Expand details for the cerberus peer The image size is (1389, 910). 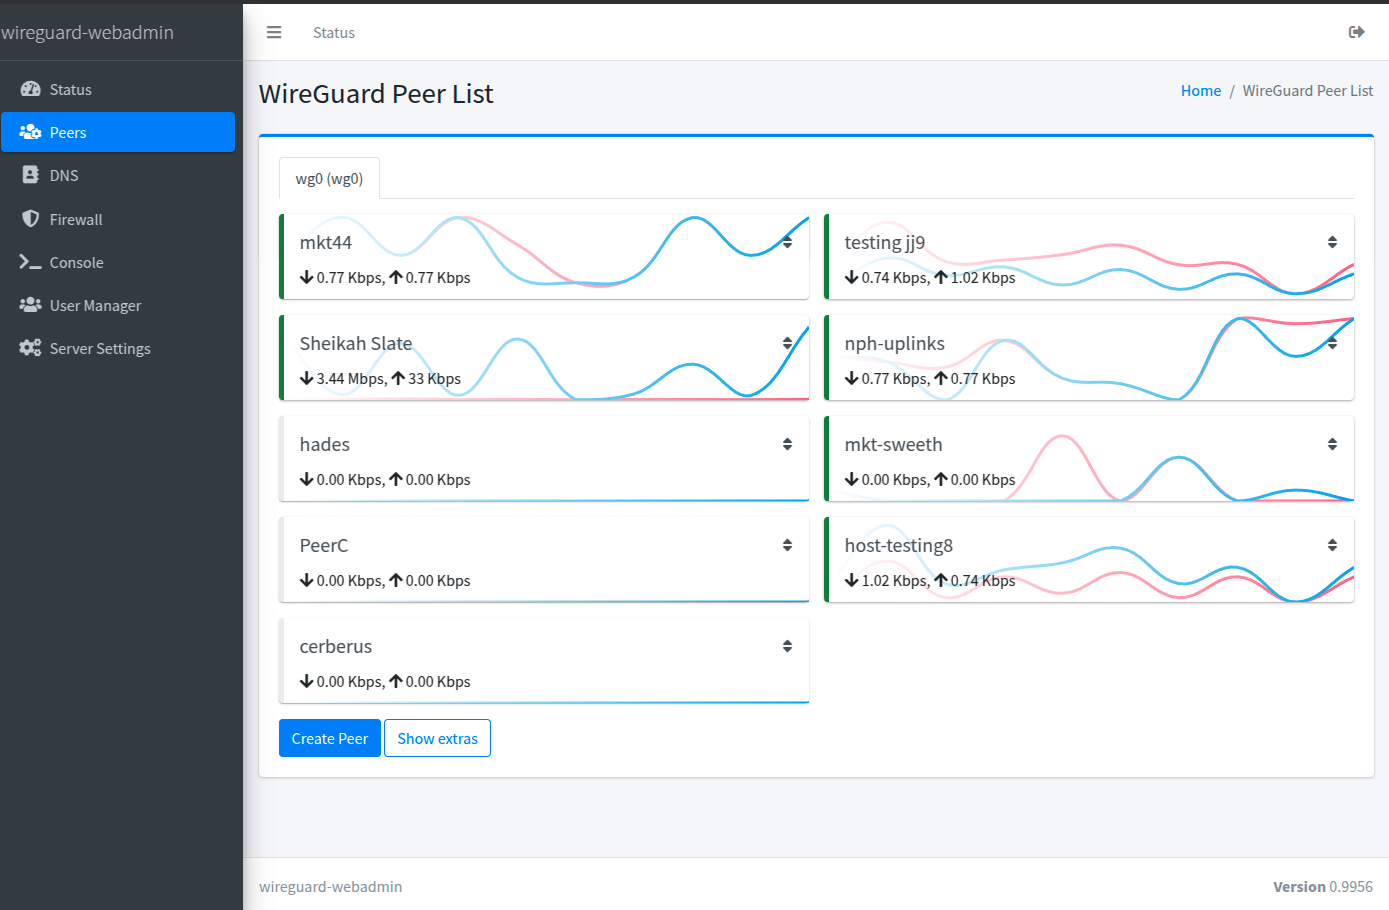[x=787, y=646]
